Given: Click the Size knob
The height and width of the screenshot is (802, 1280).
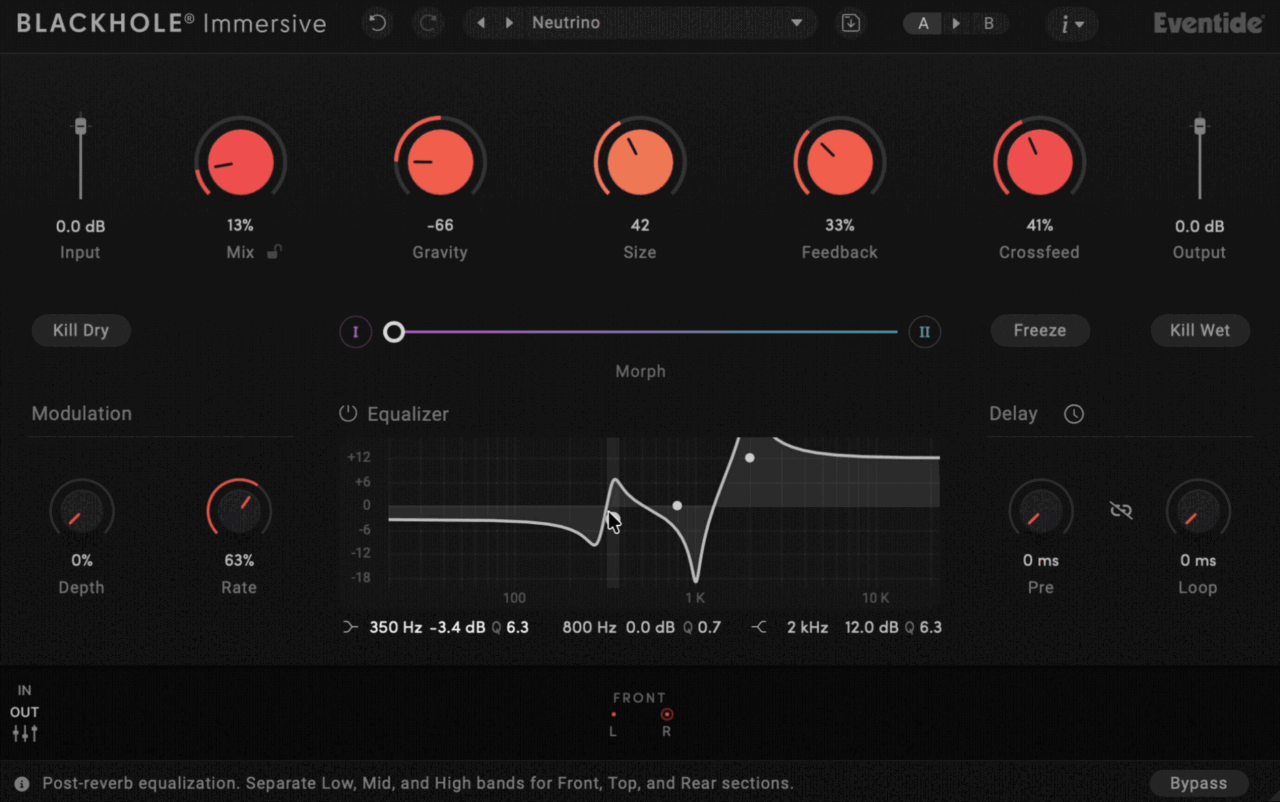Looking at the screenshot, I should coord(640,162).
